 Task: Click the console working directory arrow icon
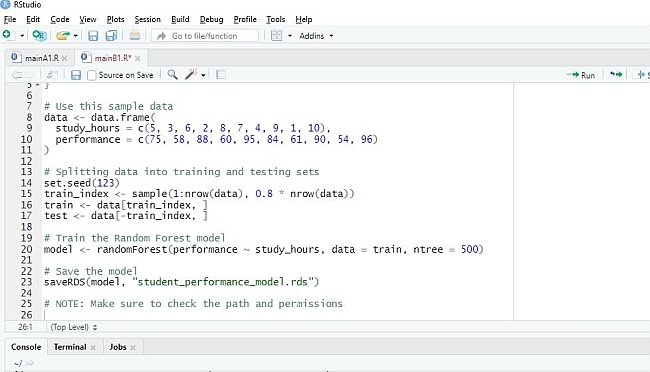(29, 363)
